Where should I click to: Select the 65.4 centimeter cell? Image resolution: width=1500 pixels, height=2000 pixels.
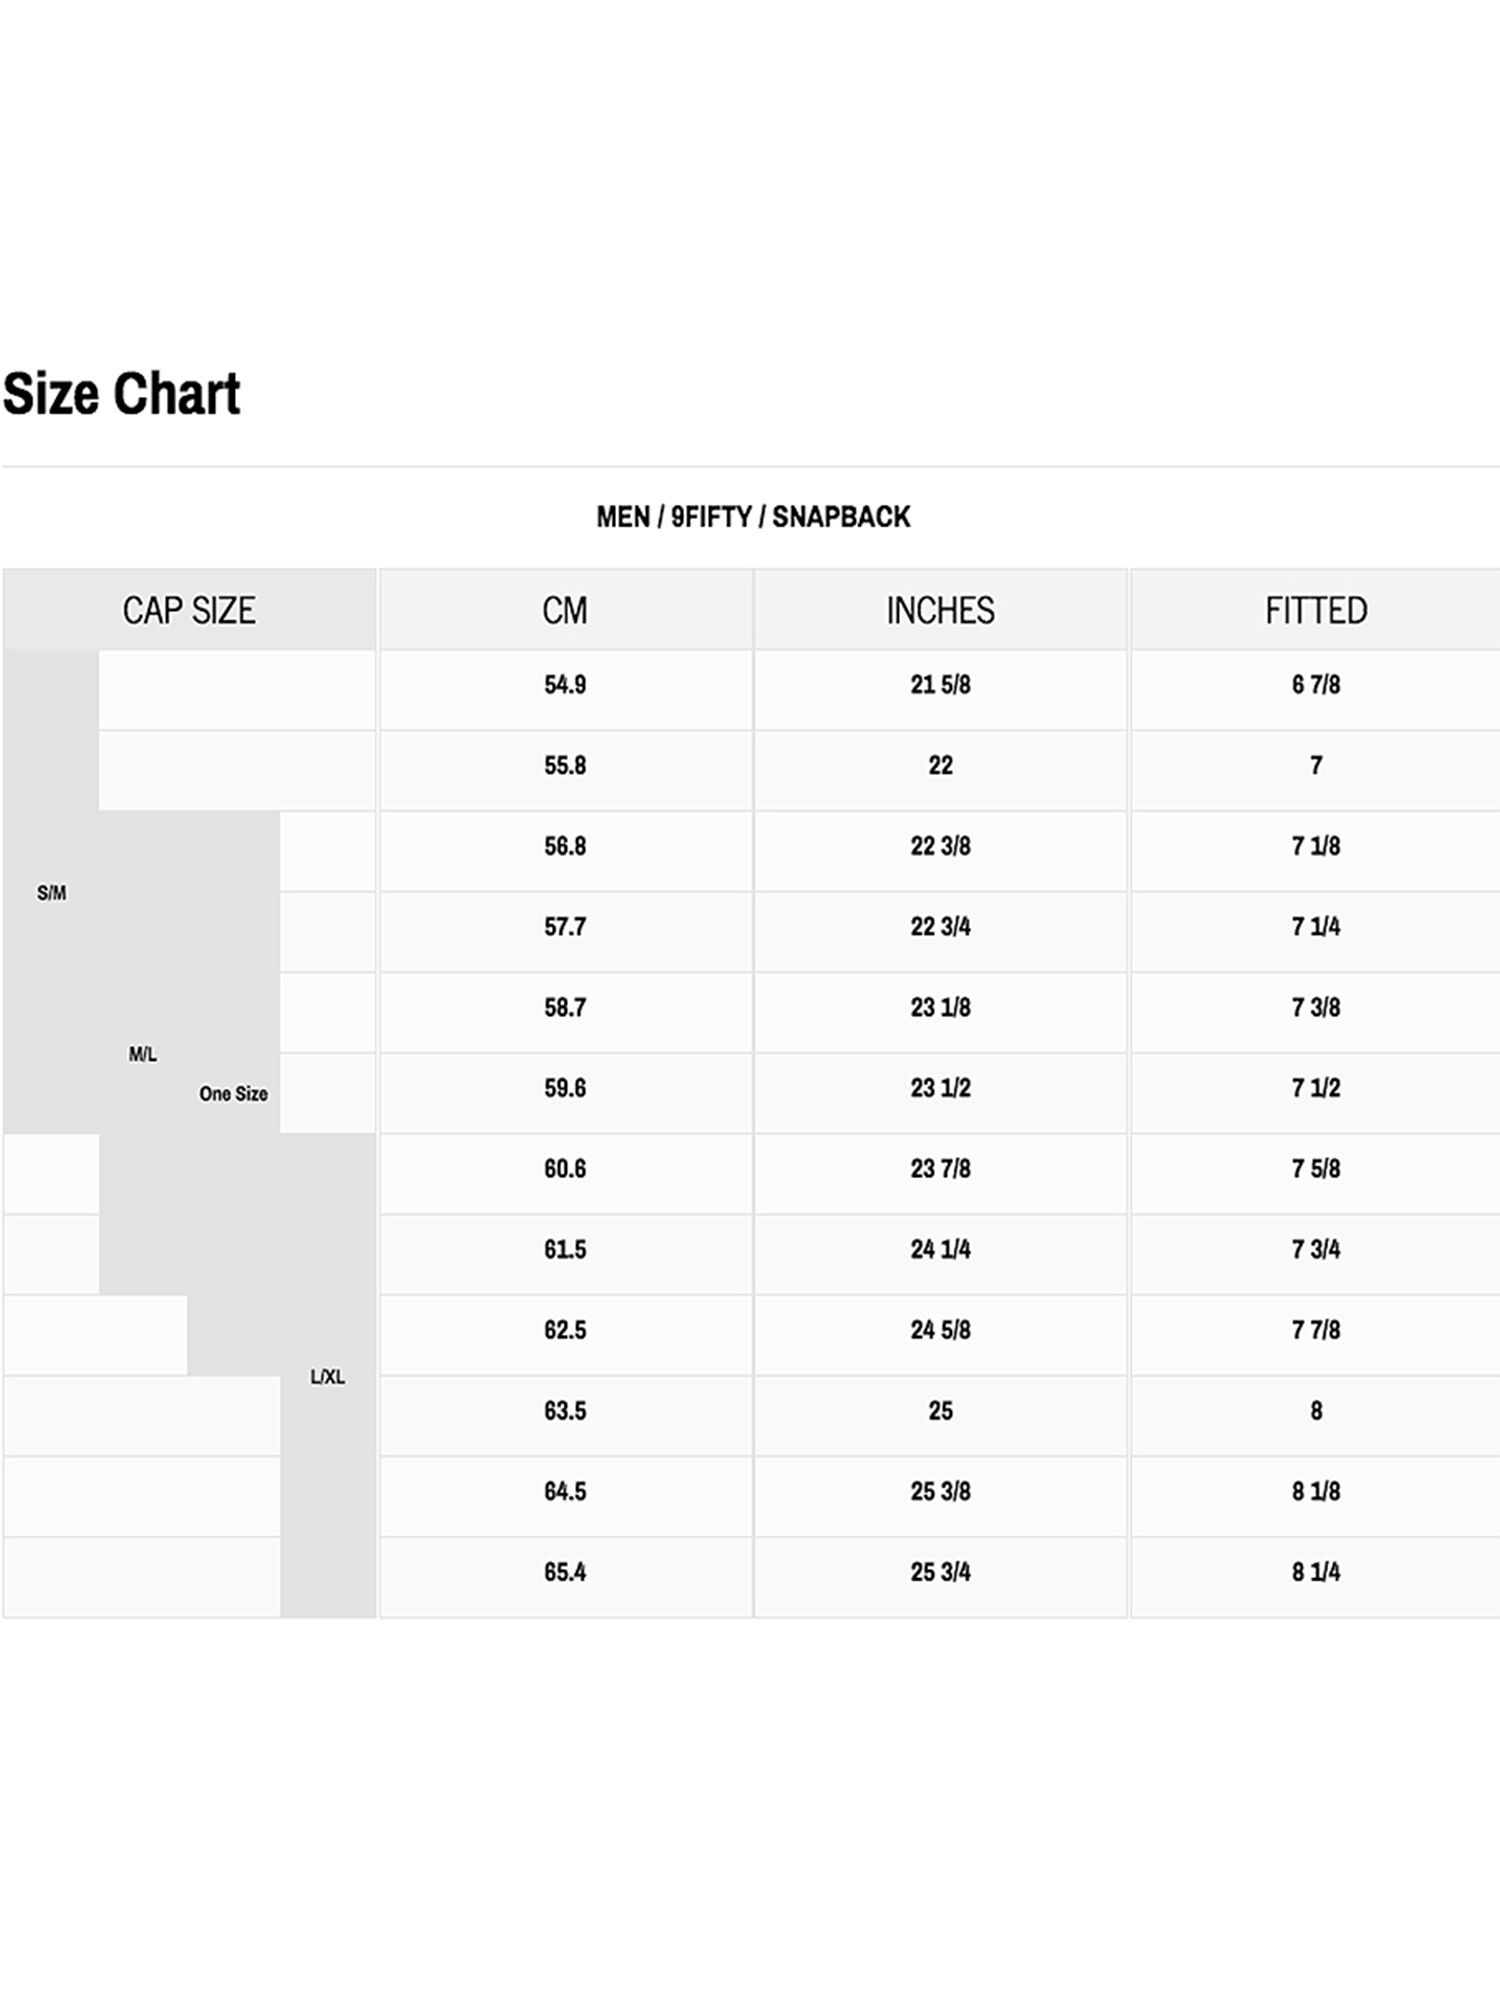(x=565, y=1572)
